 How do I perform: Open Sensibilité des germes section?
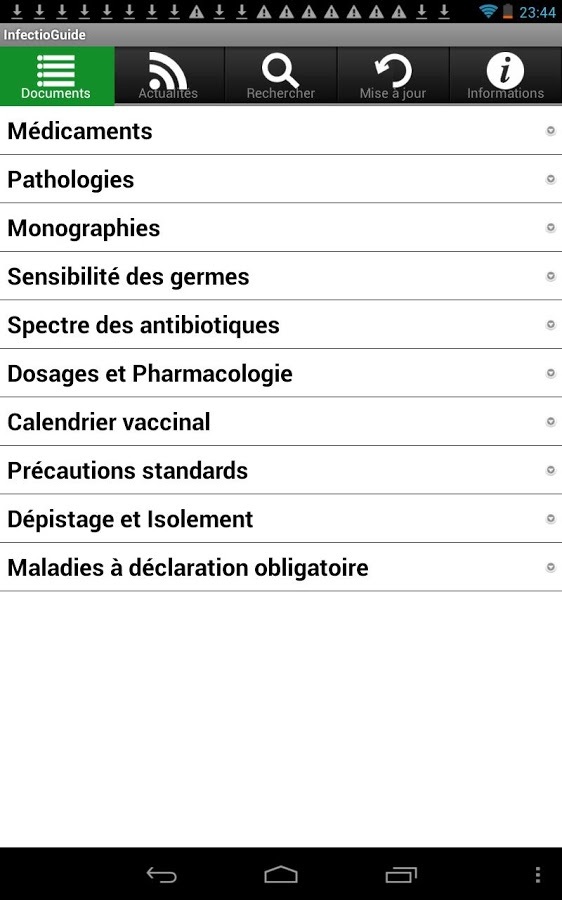pyautogui.click(x=281, y=276)
